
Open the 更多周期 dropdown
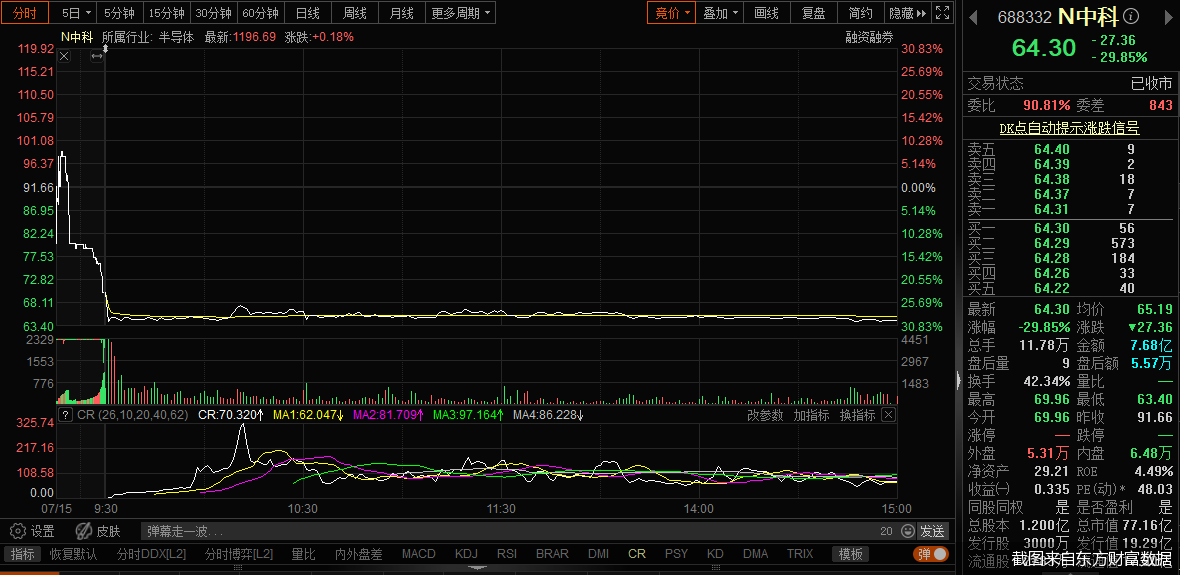pos(460,13)
